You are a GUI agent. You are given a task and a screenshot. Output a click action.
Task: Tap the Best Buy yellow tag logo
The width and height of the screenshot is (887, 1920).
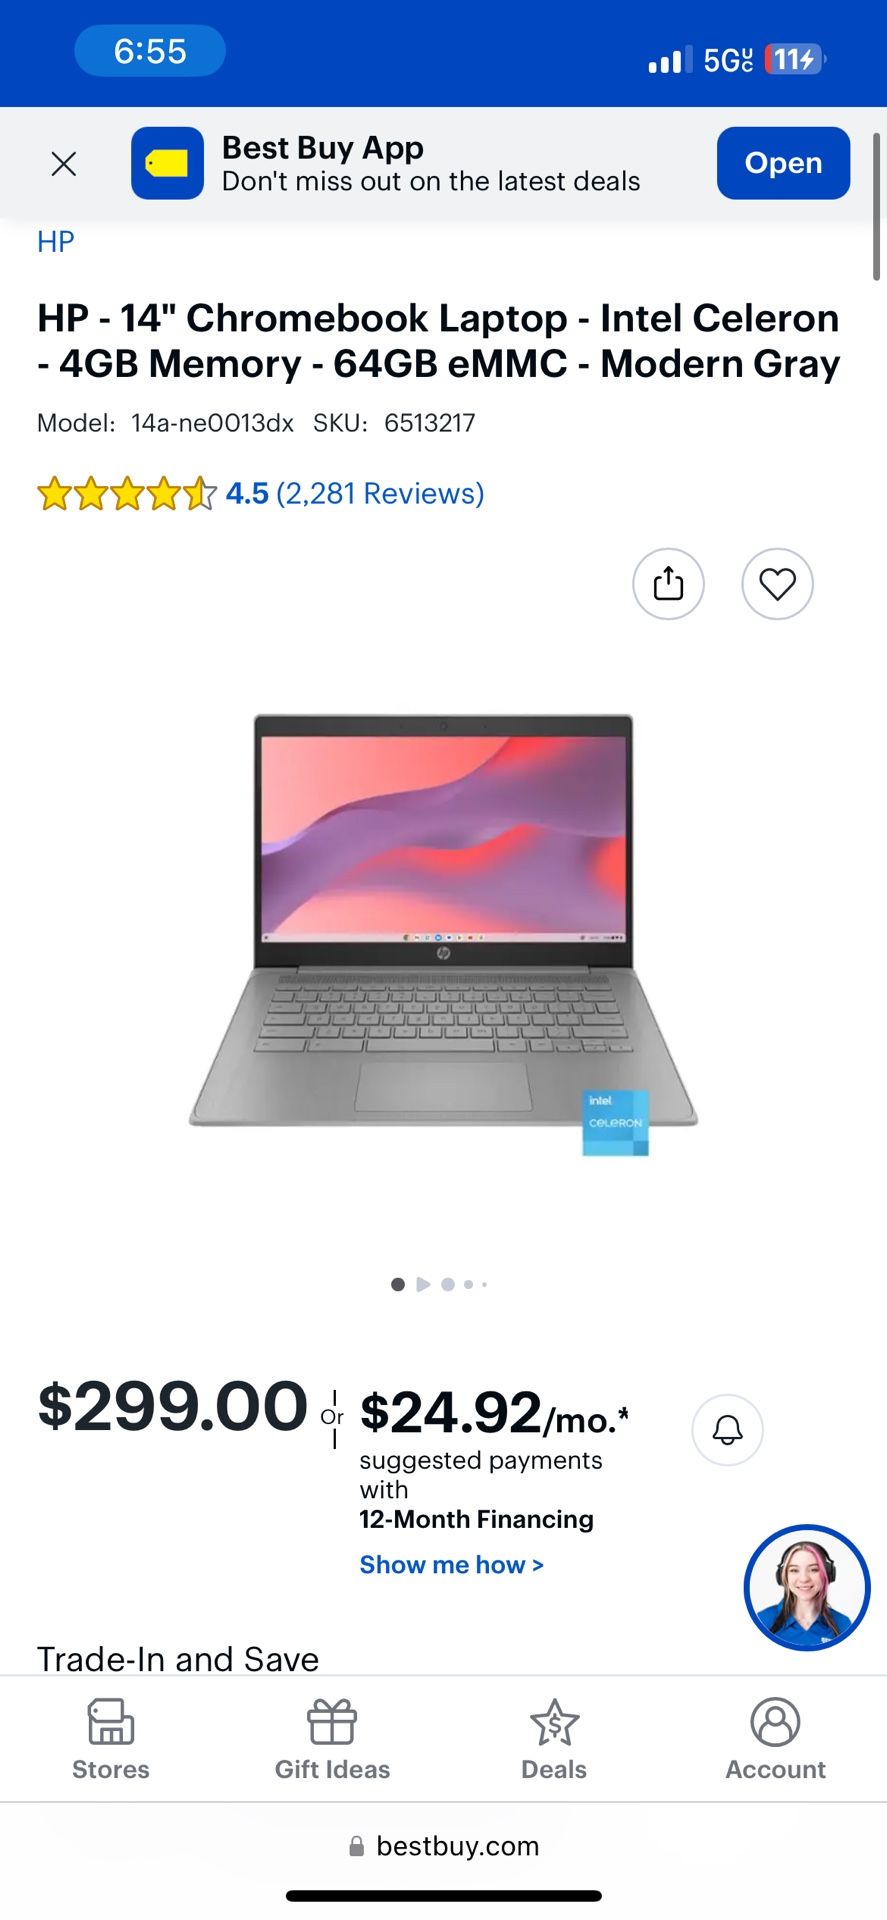coord(167,163)
